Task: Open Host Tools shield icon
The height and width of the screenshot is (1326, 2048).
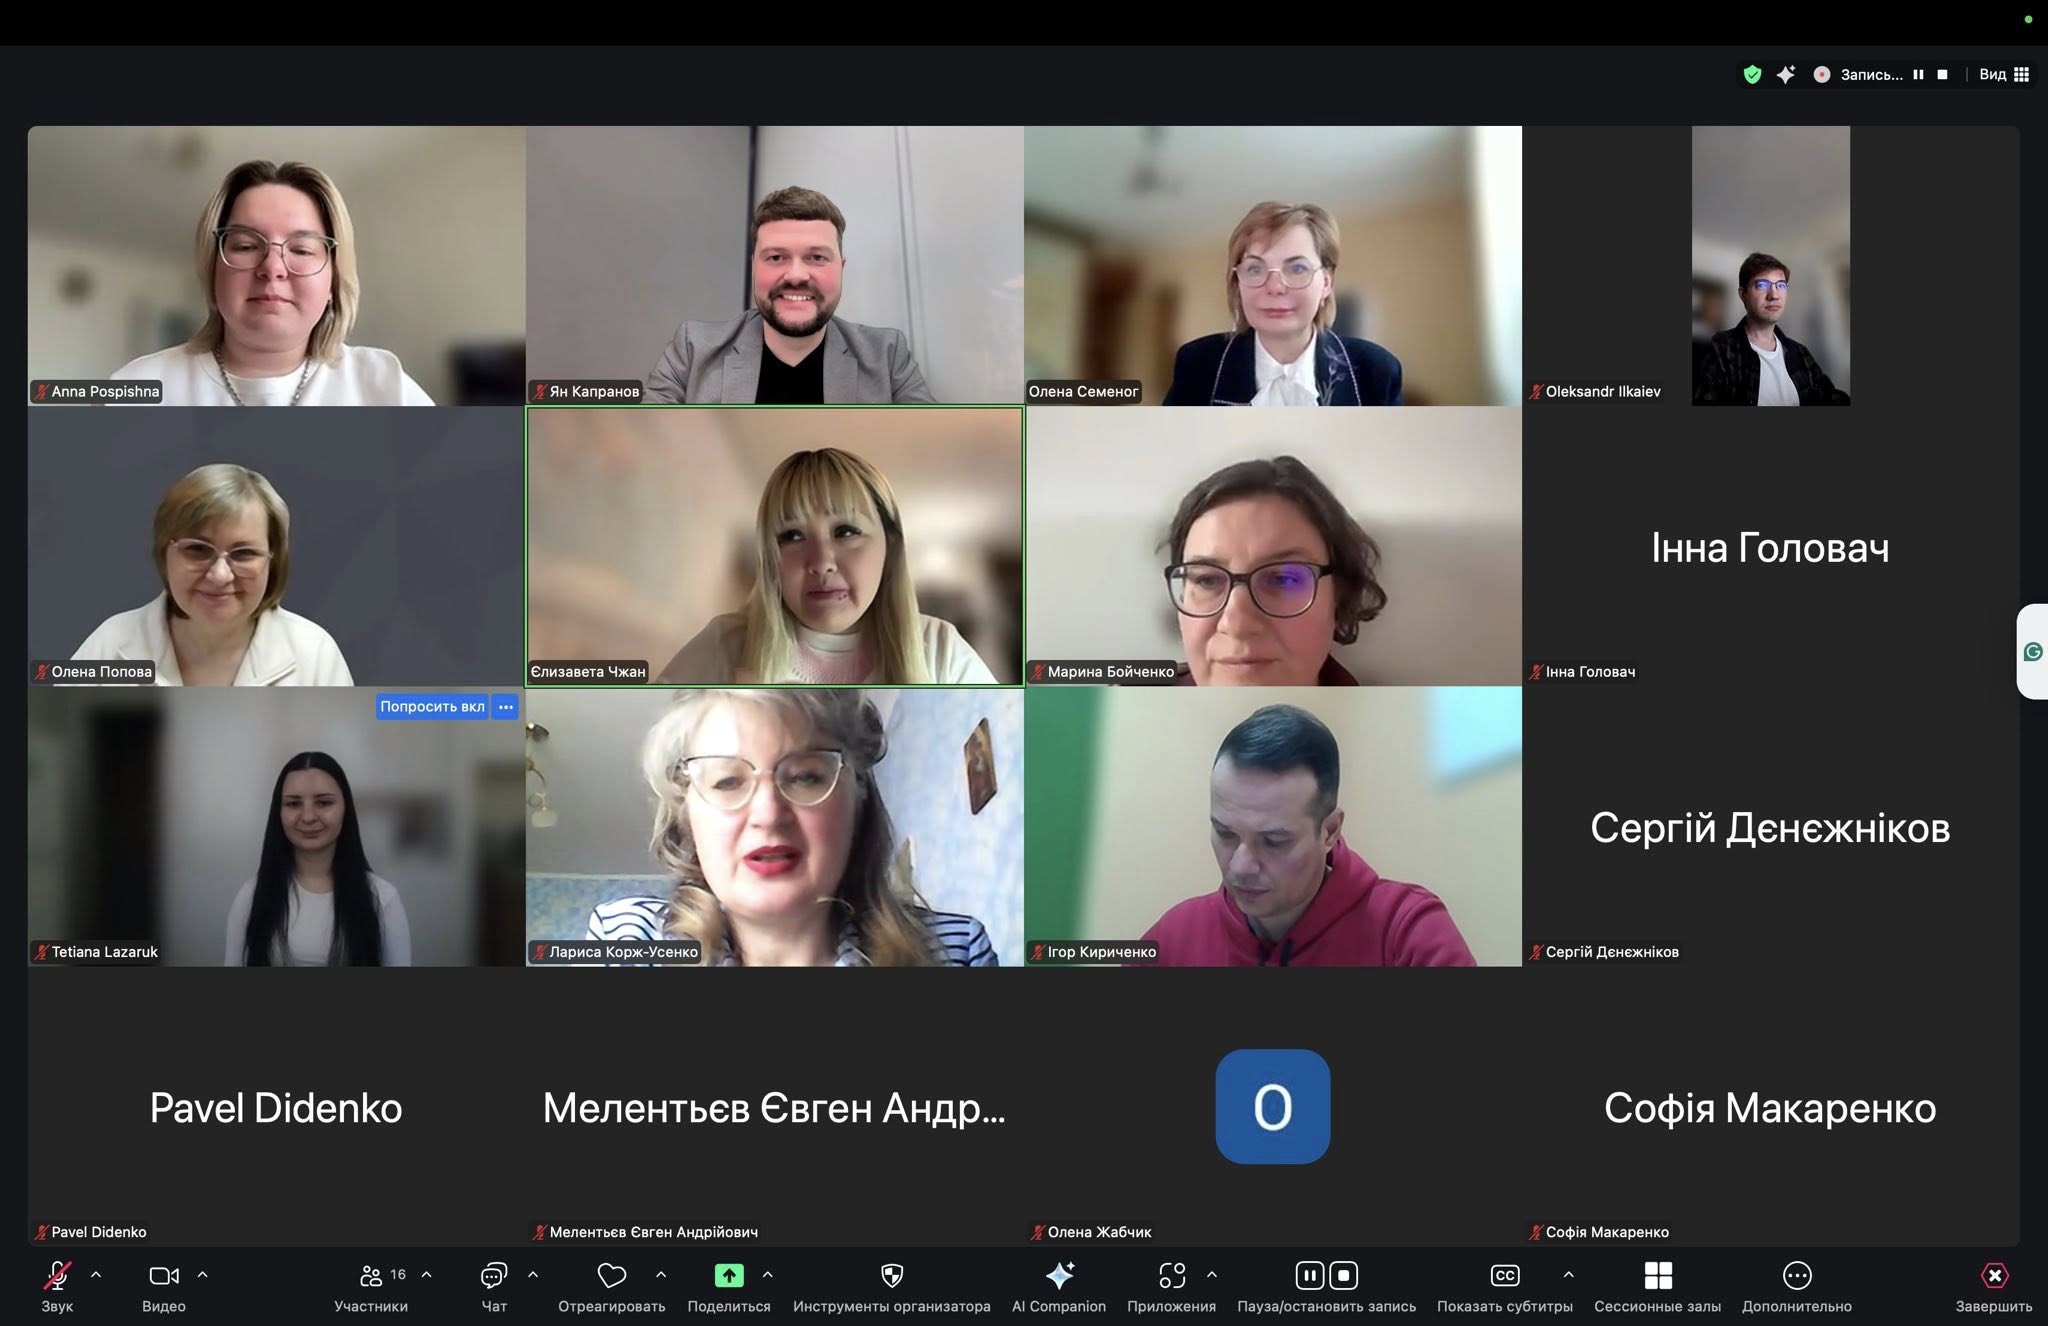Action: (x=892, y=1276)
